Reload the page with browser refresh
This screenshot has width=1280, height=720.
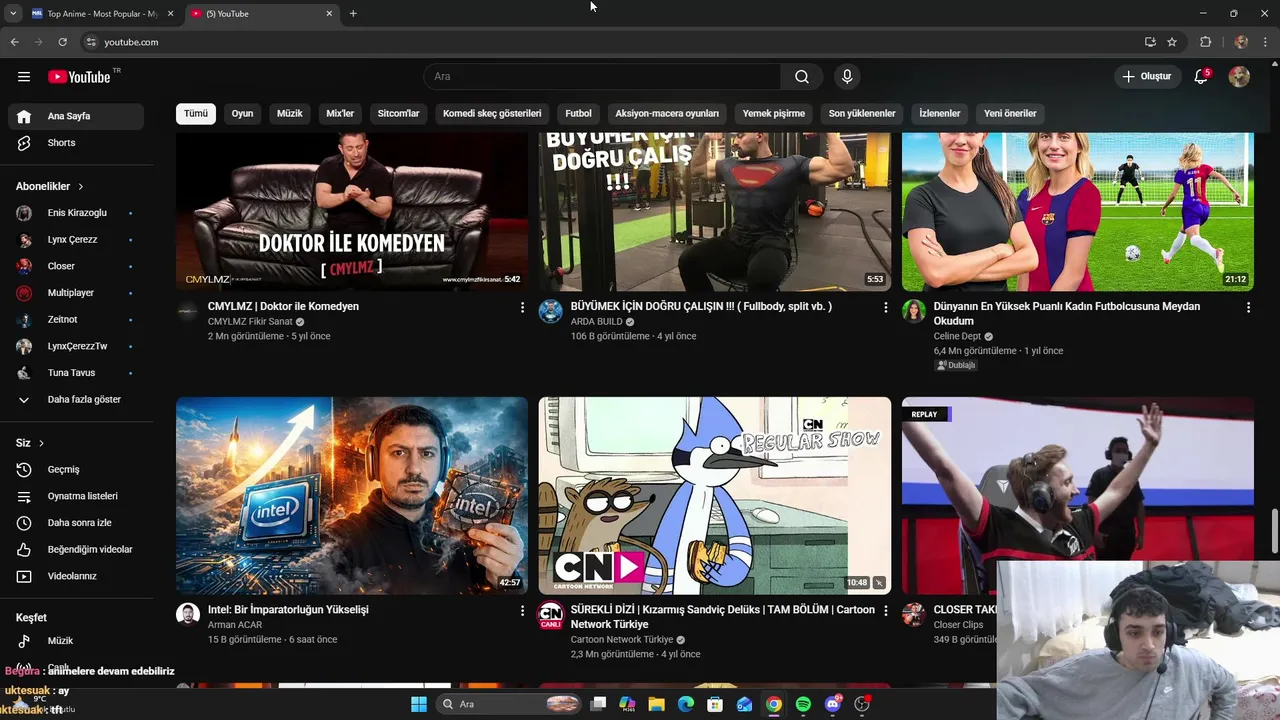(x=62, y=42)
